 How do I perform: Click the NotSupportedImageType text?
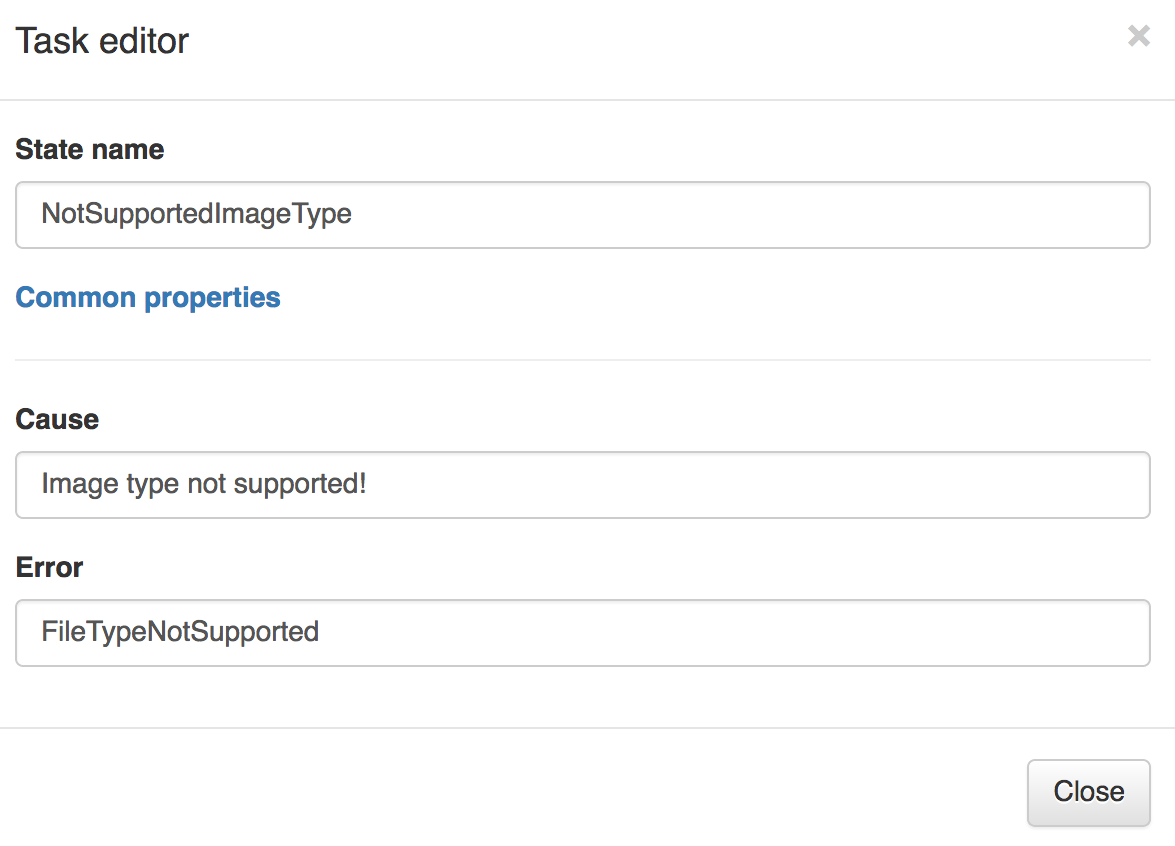[x=196, y=214]
